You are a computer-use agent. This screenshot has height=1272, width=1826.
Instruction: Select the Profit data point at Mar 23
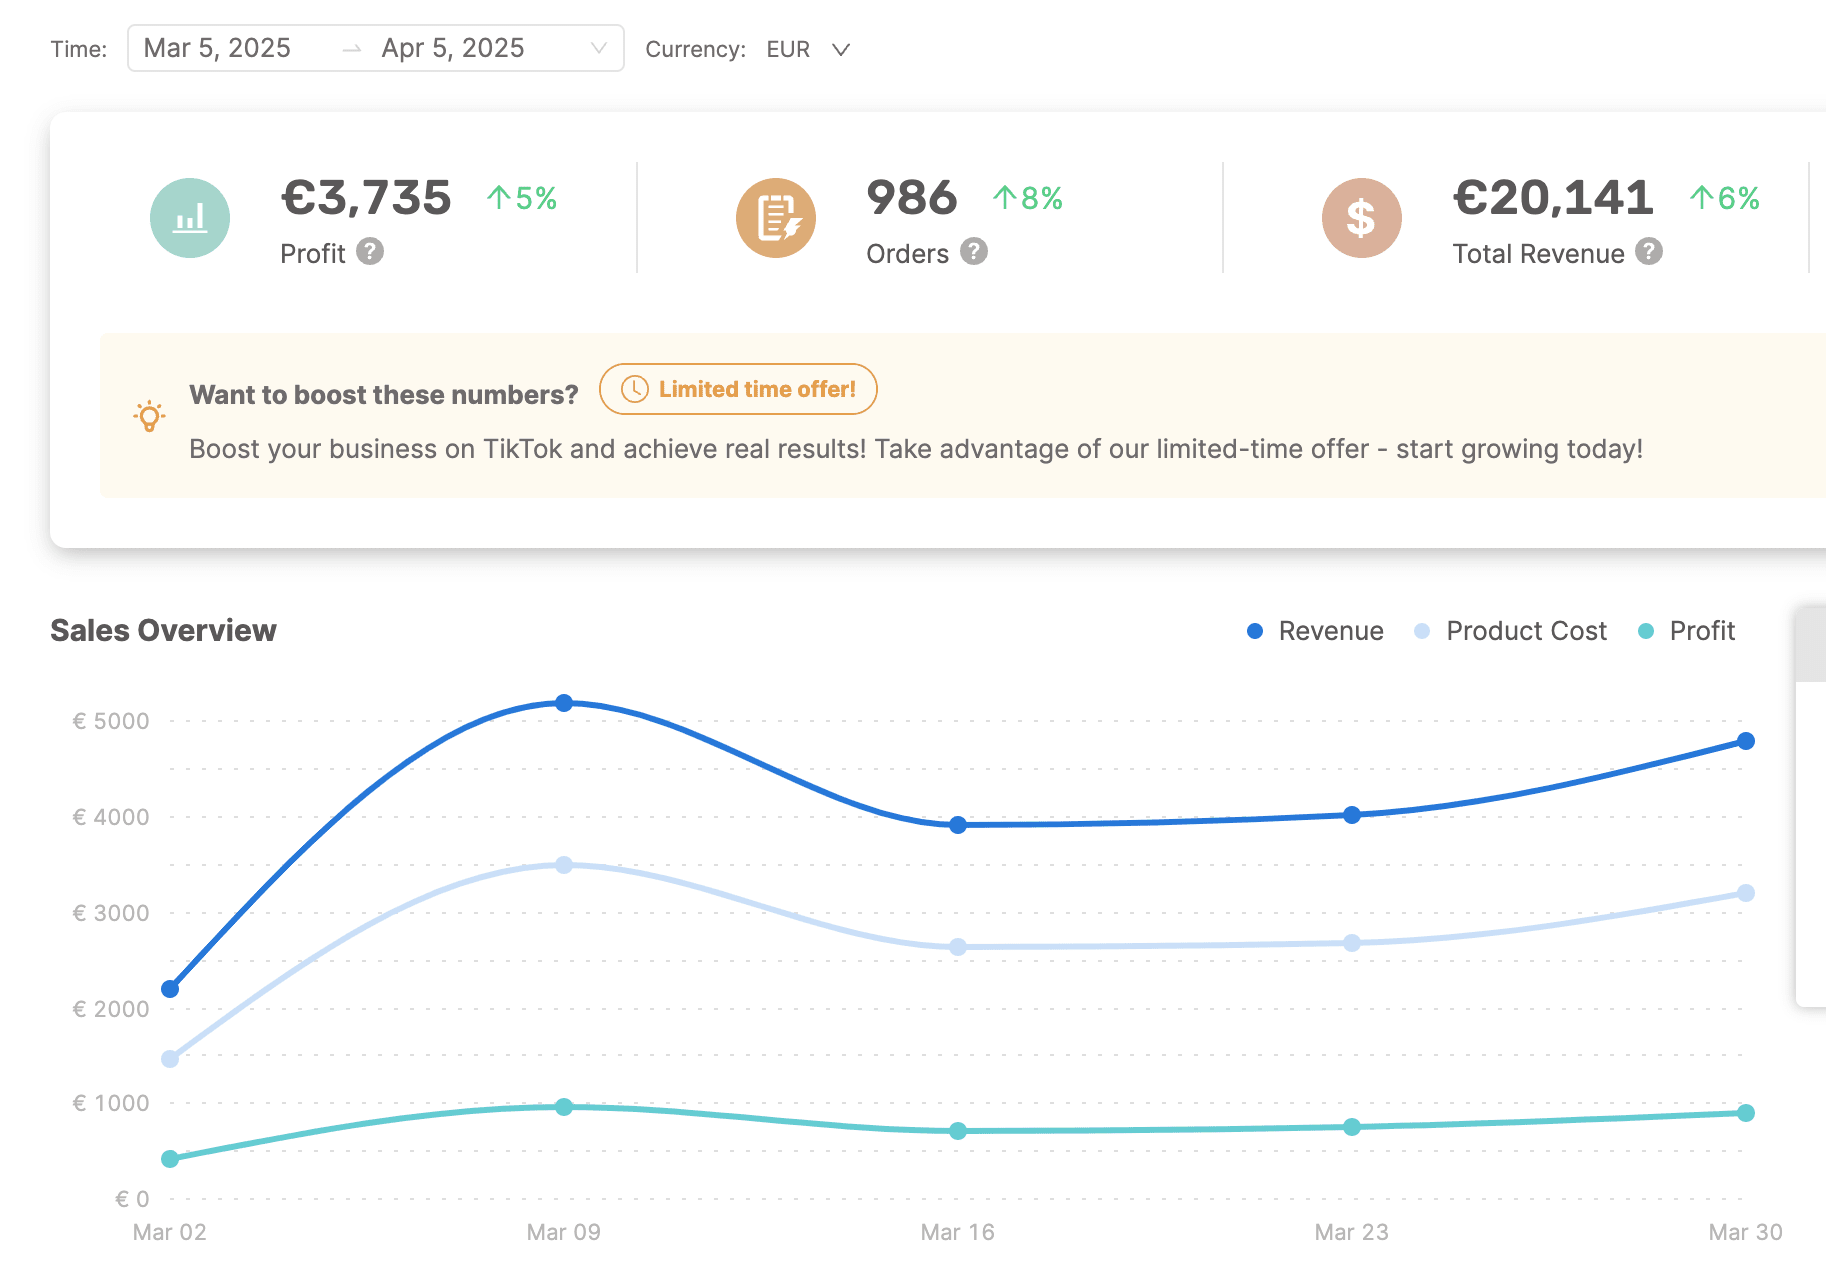[x=1352, y=1127]
